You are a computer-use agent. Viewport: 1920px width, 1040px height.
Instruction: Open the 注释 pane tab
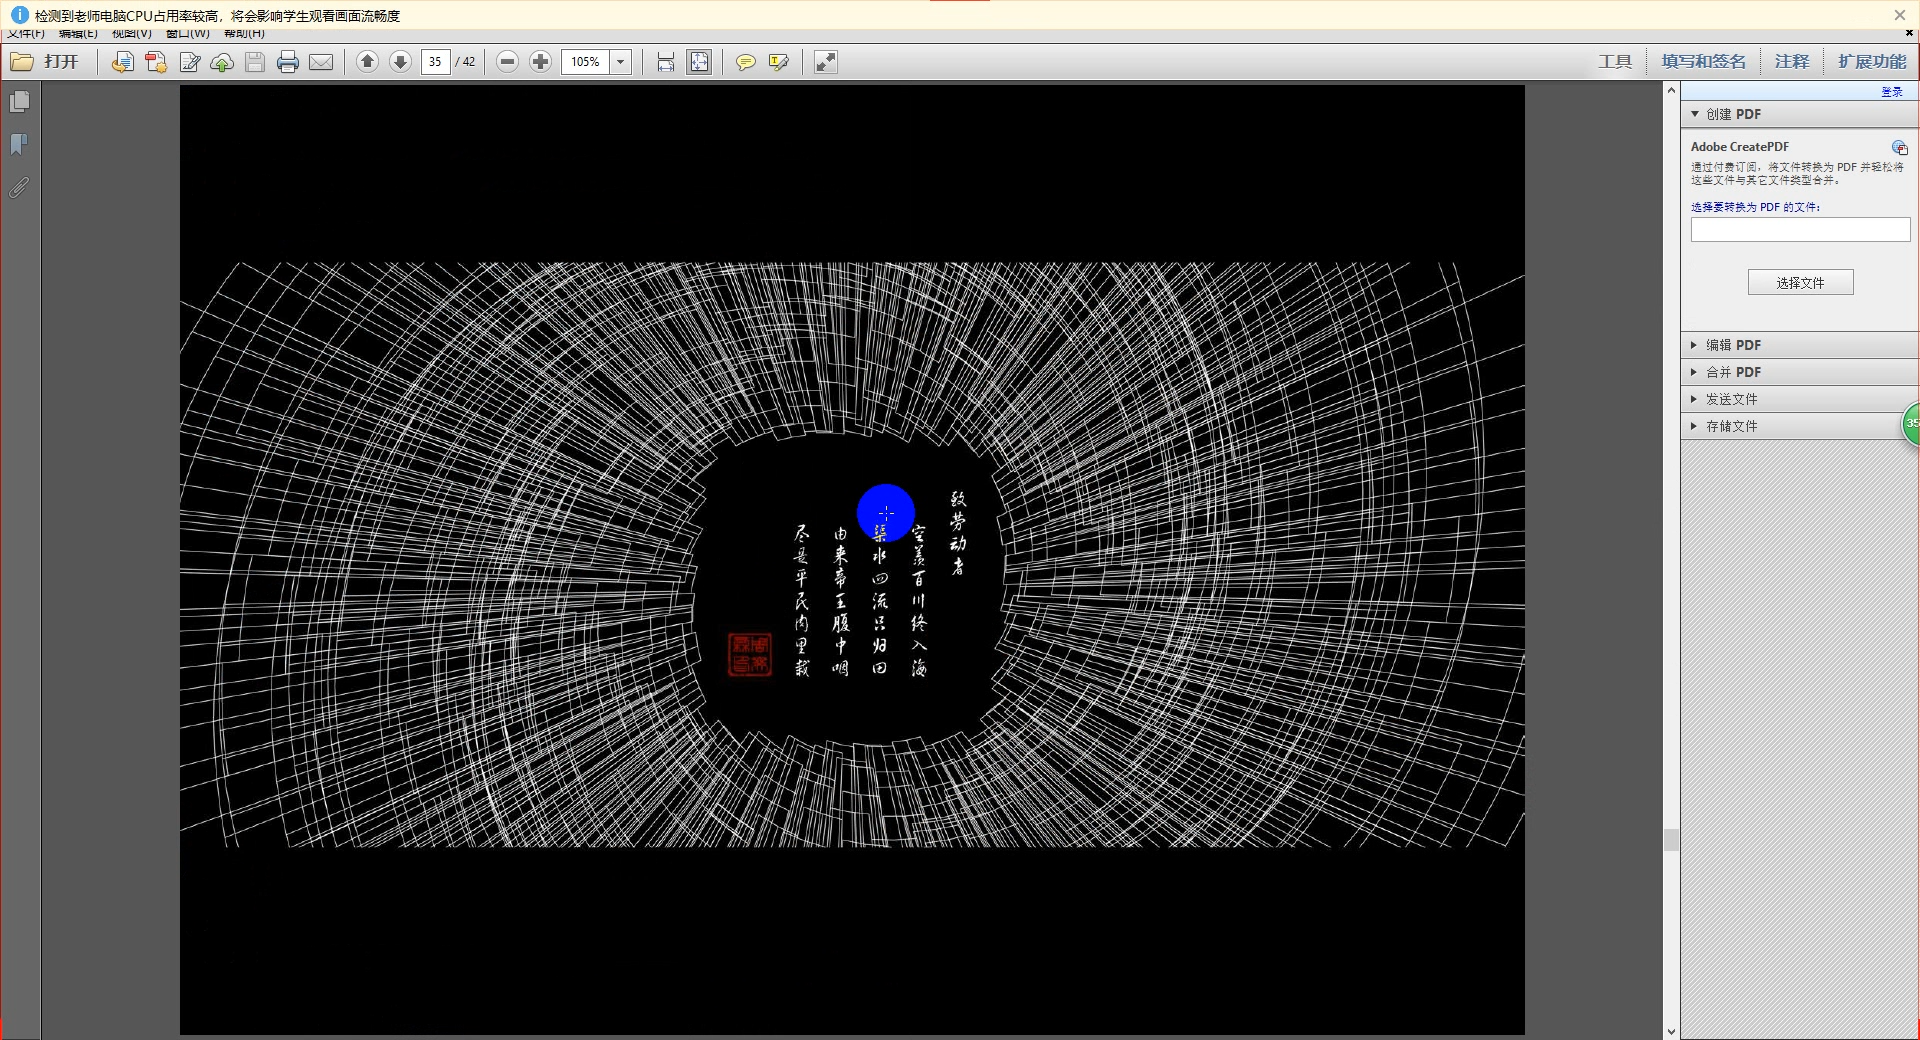coord(1792,62)
